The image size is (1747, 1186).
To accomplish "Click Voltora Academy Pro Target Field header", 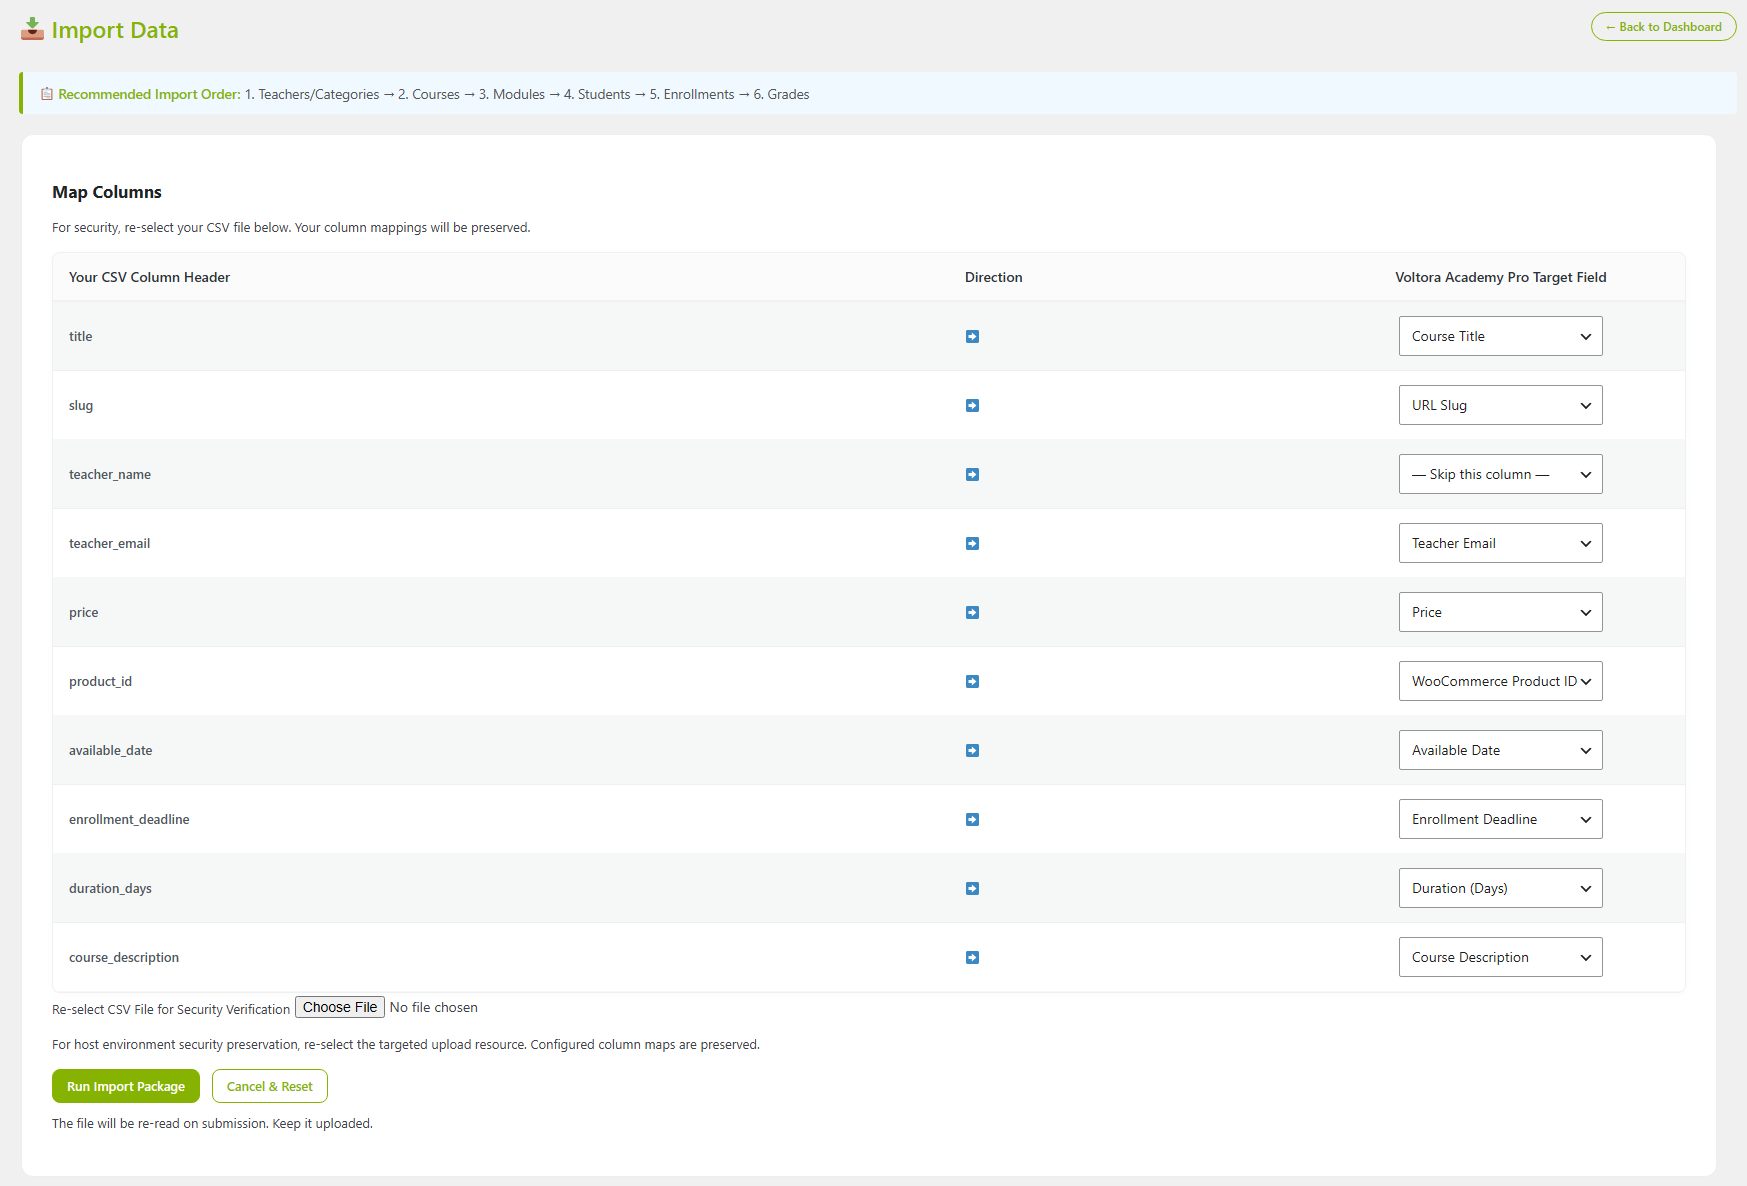I will (1501, 277).
